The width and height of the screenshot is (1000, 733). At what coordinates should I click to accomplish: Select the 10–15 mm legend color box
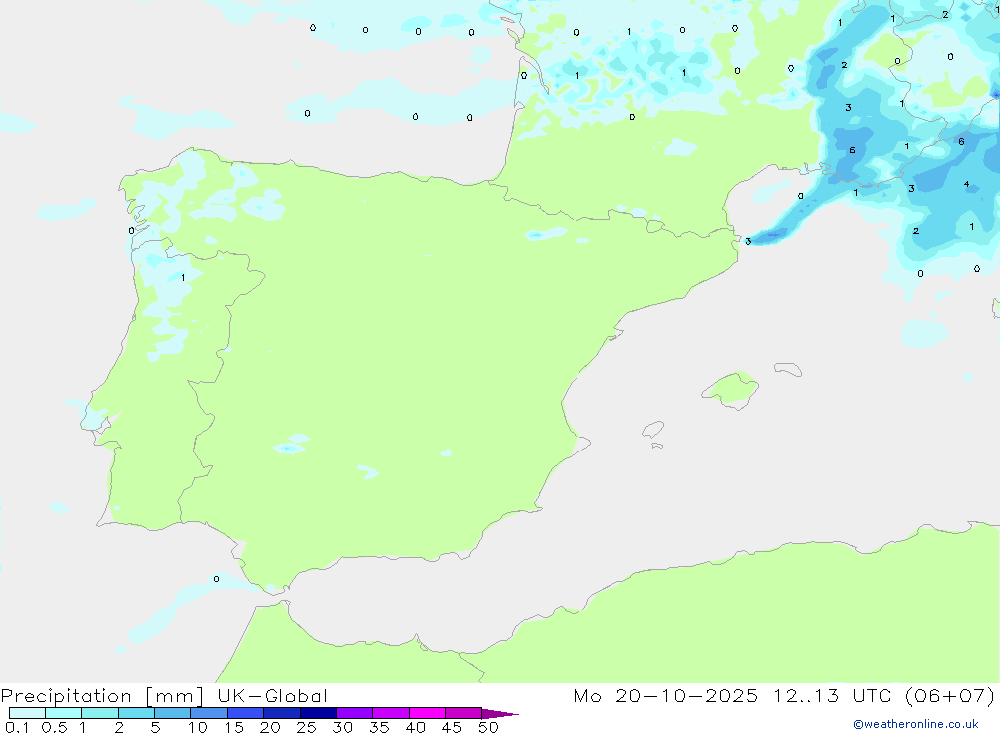click(x=209, y=713)
